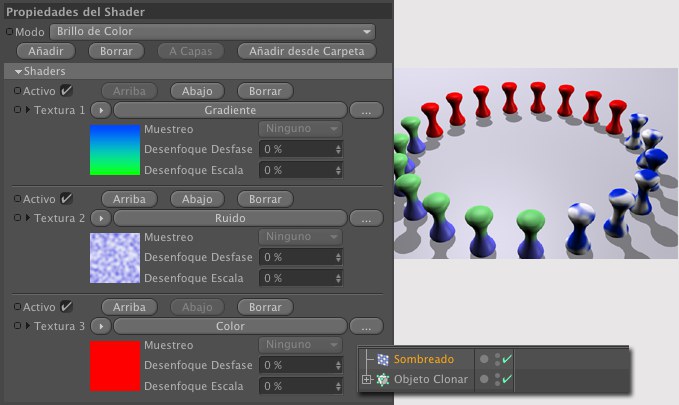
Task: Expand Textura 3 disclosure triangle
Action: click(x=28, y=326)
